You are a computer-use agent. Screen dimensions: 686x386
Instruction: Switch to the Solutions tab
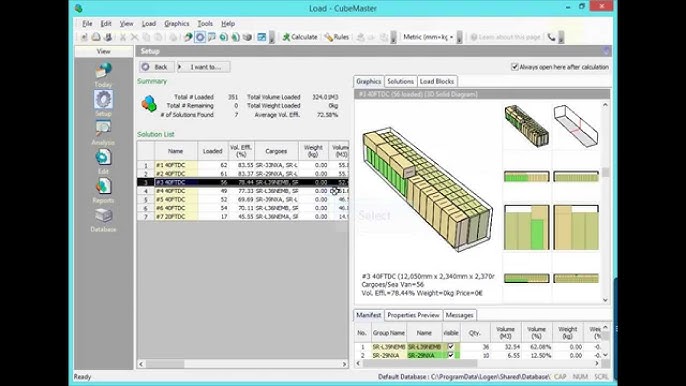click(x=400, y=81)
